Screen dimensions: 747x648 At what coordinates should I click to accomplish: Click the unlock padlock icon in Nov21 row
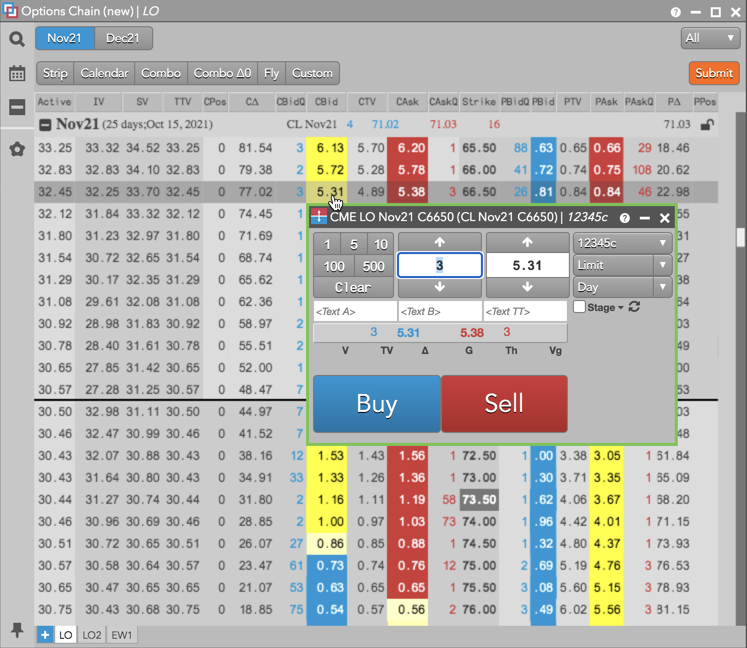[707, 125]
